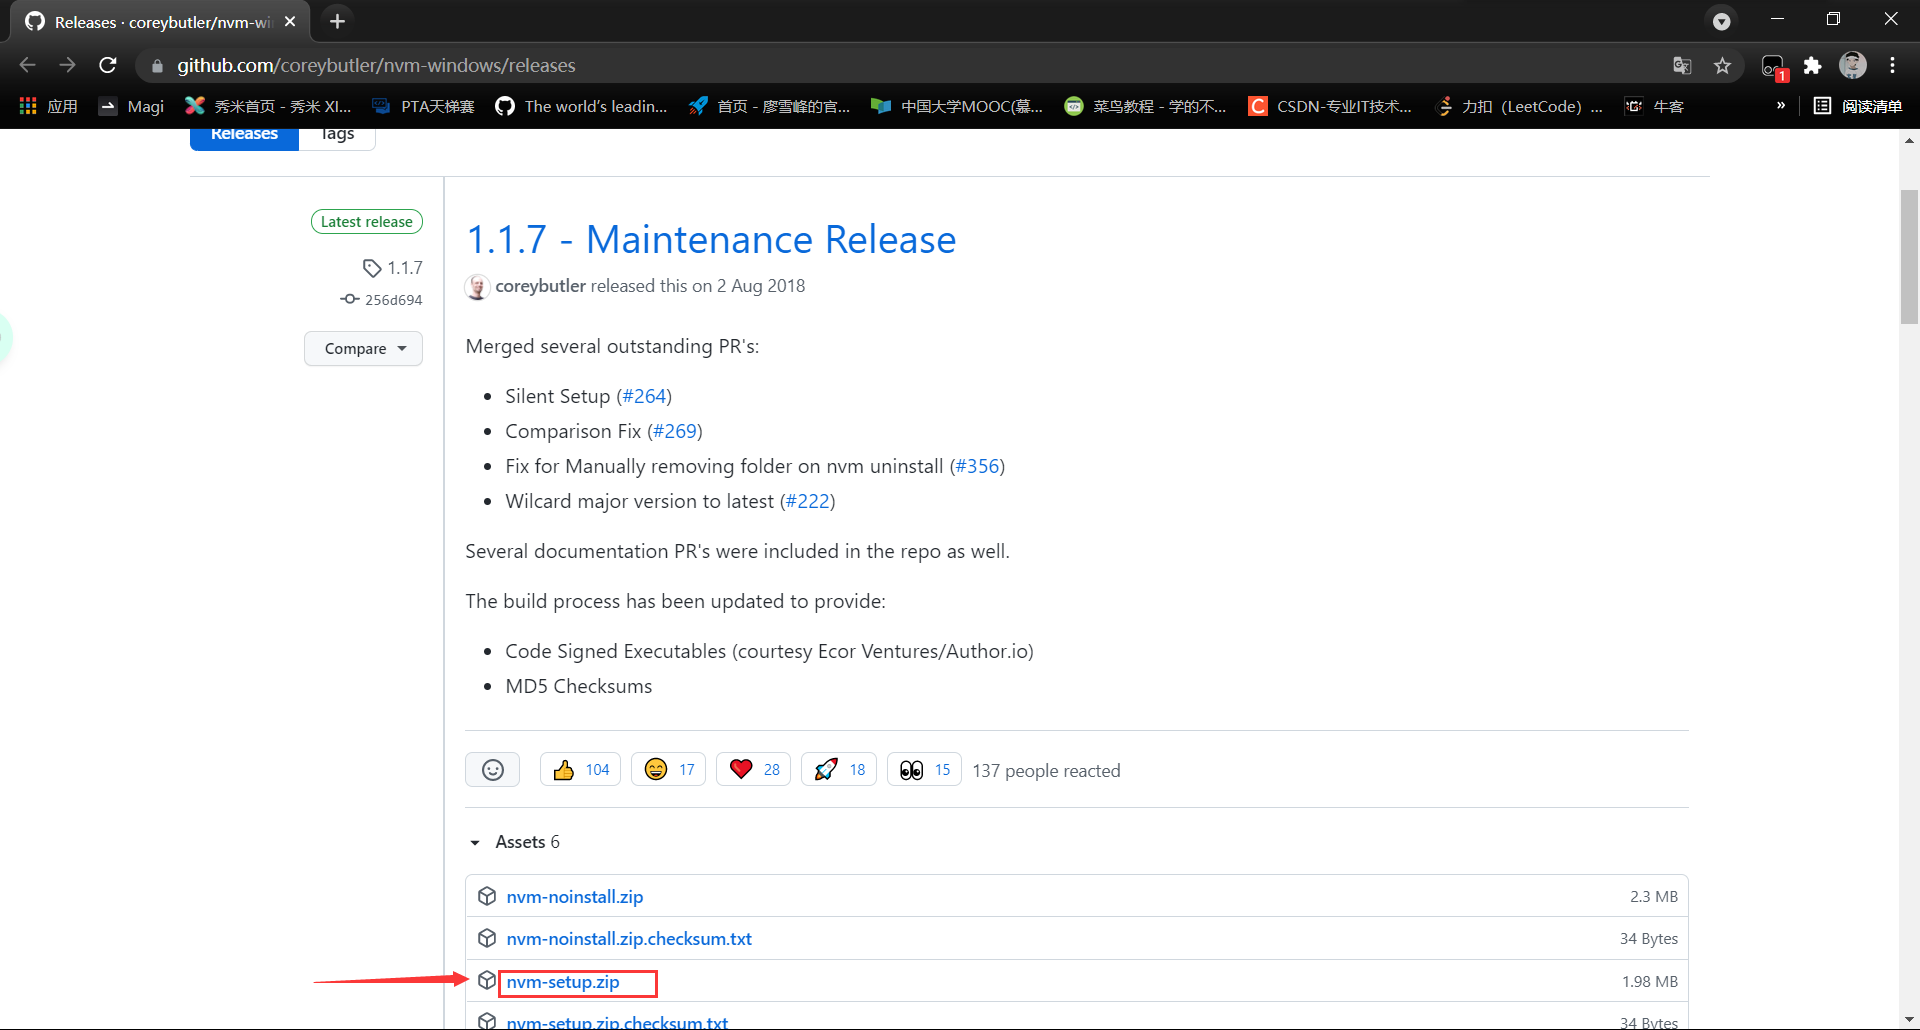
Task: Open the PTA天梯赛 bookmark
Action: point(423,106)
